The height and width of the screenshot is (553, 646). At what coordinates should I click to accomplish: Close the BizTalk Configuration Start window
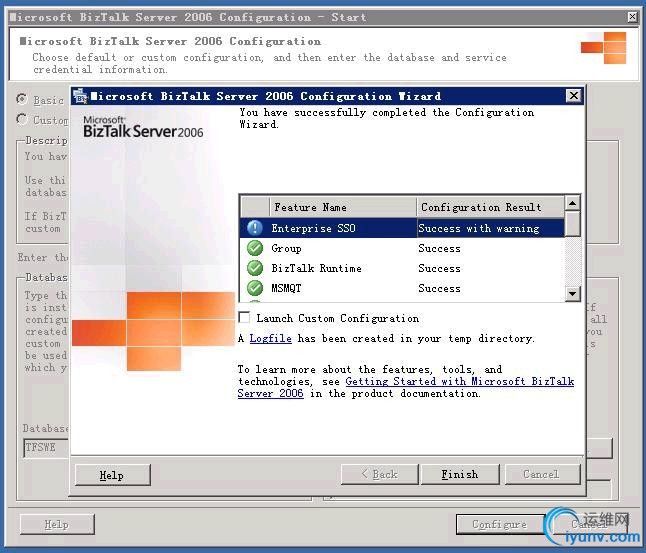pyautogui.click(x=632, y=17)
